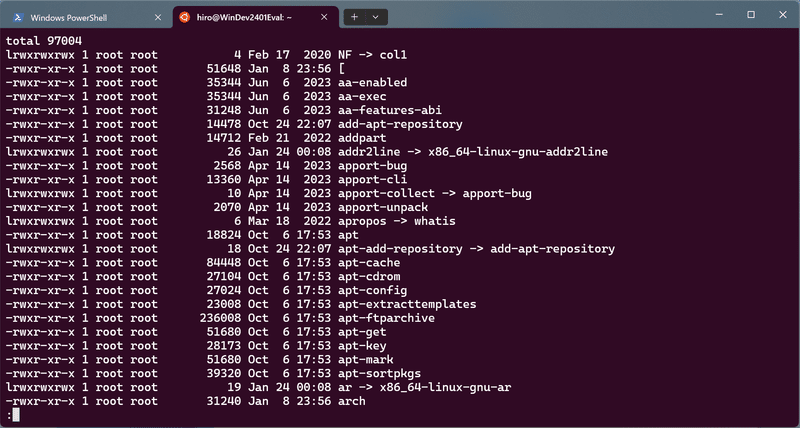Select the 'apport-cli' file name
The height and width of the screenshot is (428, 800).
tap(372, 179)
